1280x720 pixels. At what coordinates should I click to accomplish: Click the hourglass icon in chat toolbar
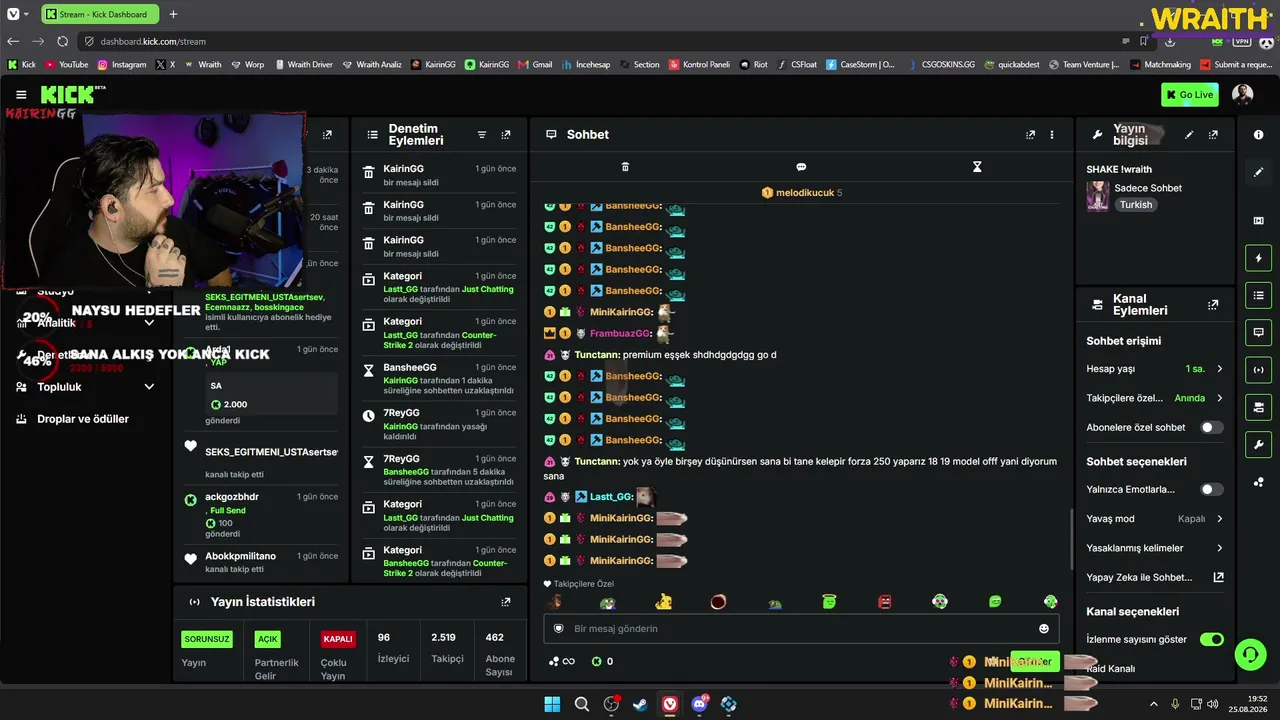pos(977,167)
